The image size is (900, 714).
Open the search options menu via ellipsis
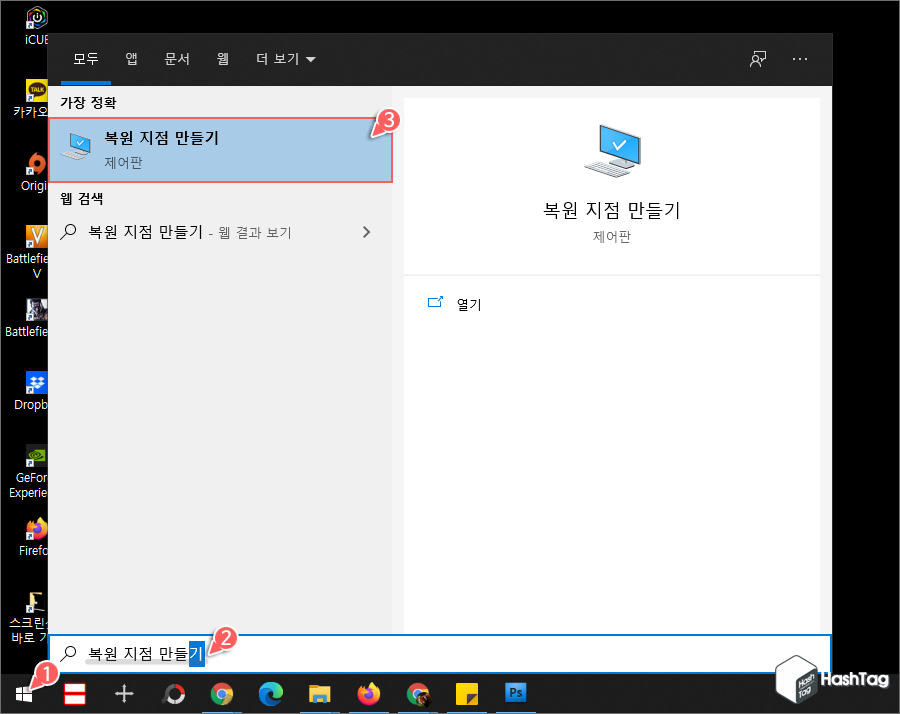(800, 59)
